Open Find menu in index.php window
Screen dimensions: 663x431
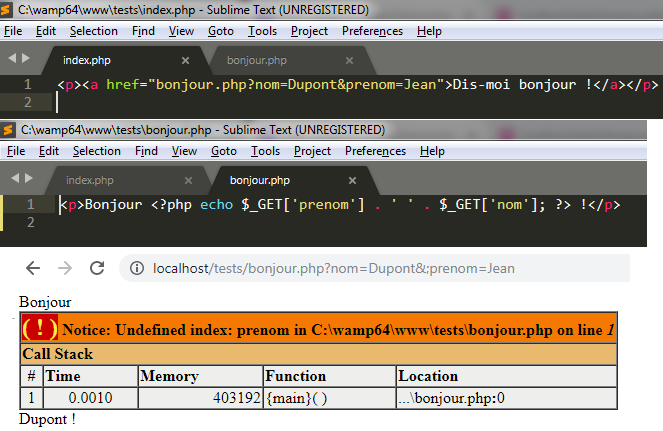143,31
